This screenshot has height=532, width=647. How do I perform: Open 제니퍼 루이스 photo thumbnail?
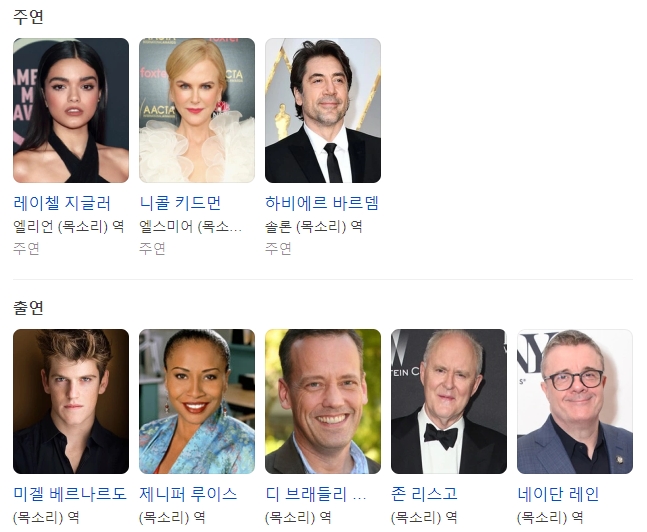(x=197, y=401)
